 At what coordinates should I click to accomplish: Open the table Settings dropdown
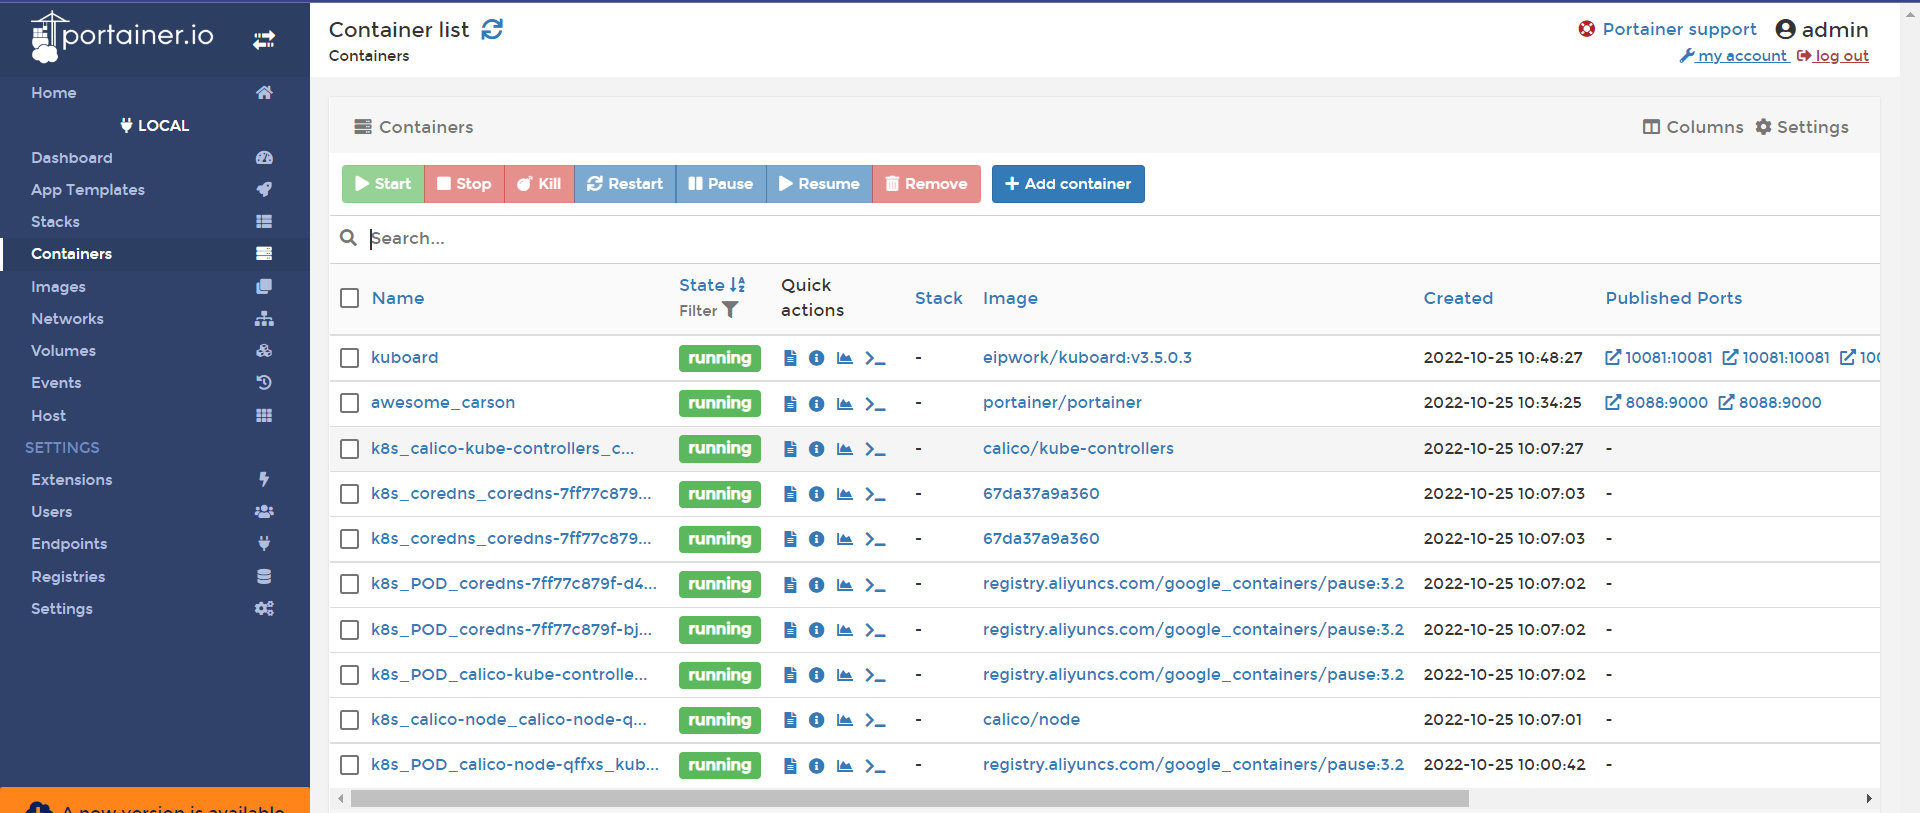coord(1802,127)
